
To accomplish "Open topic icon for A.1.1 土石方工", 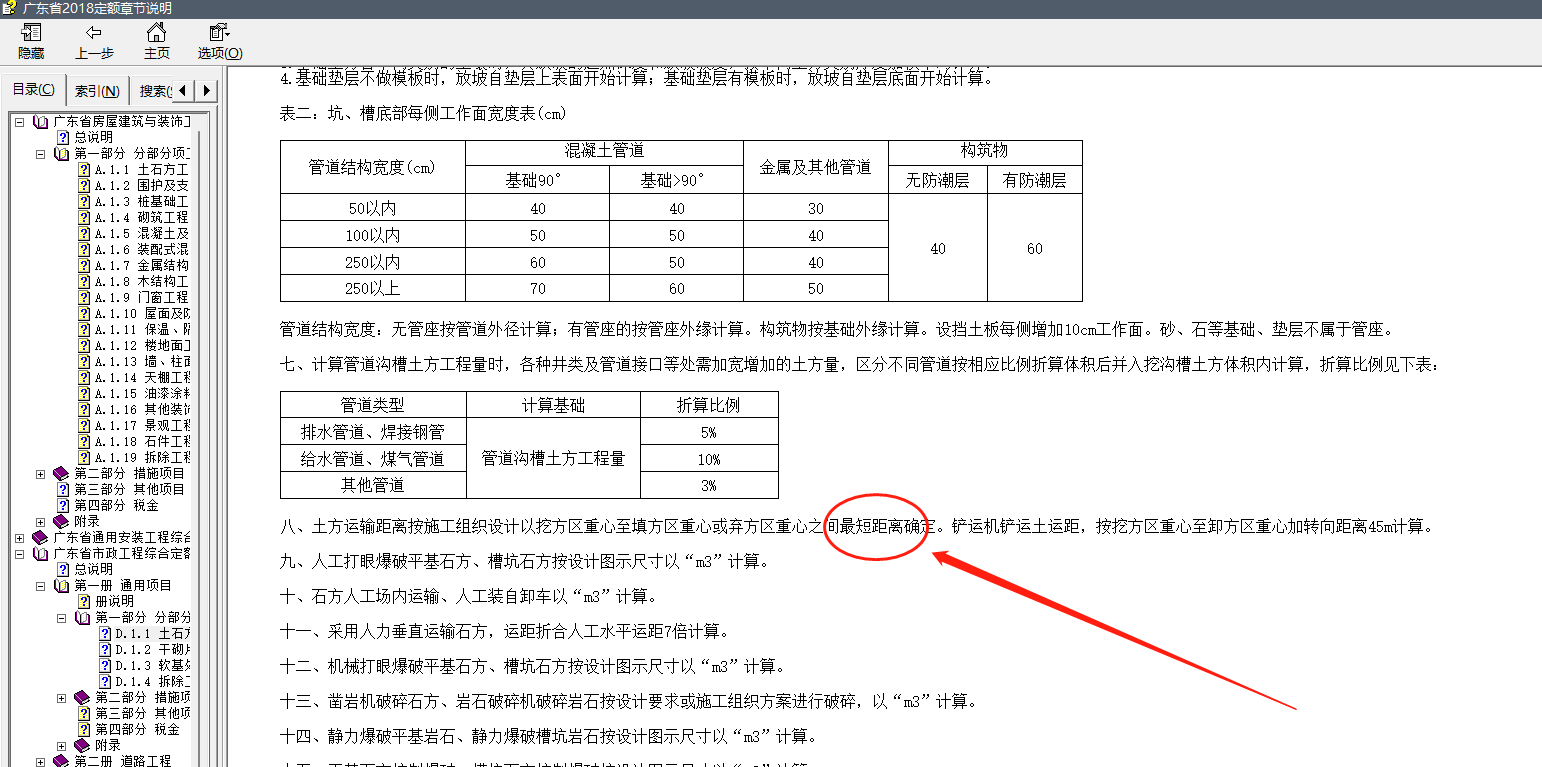I will pos(84,169).
